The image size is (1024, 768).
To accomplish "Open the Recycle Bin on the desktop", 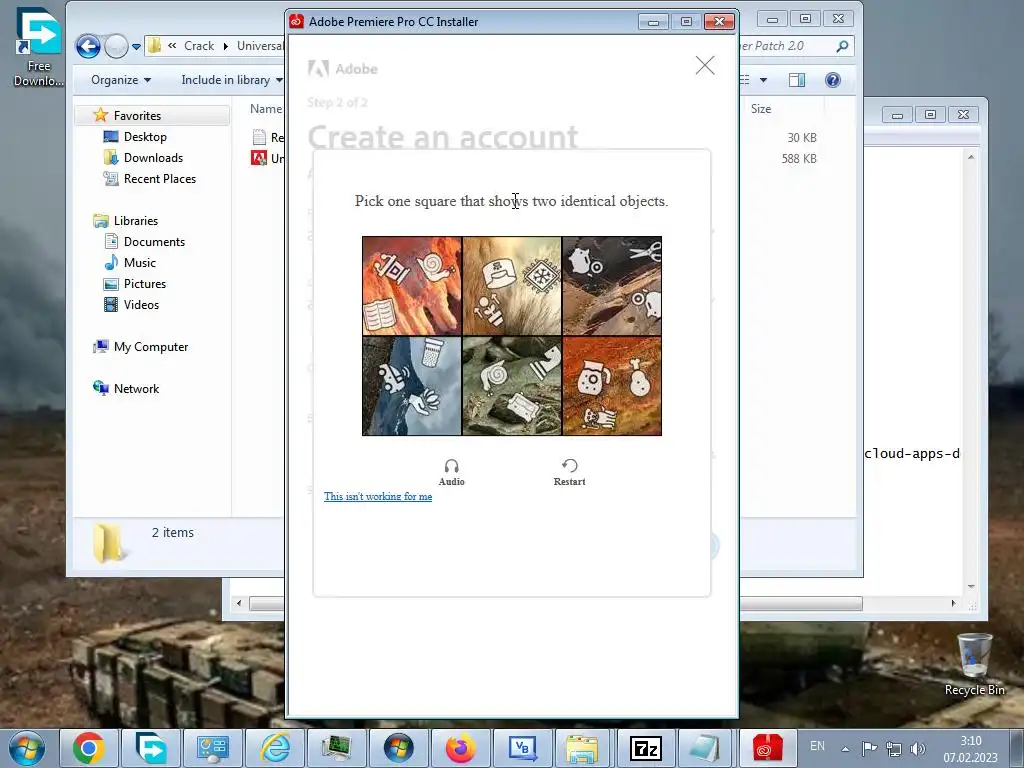I will coord(974,665).
